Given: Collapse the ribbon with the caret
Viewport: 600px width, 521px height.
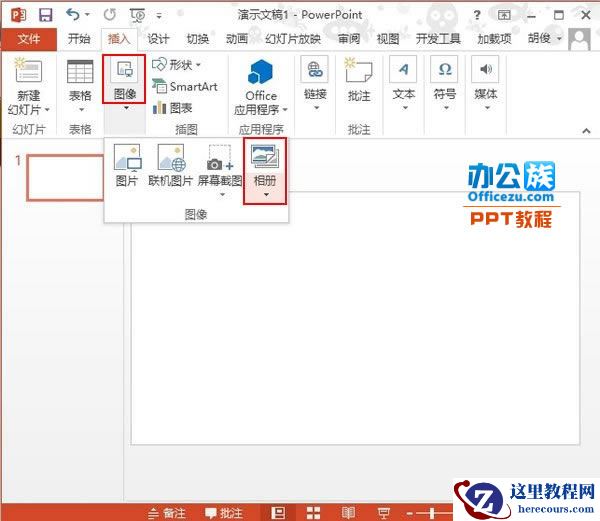Looking at the screenshot, I should pos(586,131).
